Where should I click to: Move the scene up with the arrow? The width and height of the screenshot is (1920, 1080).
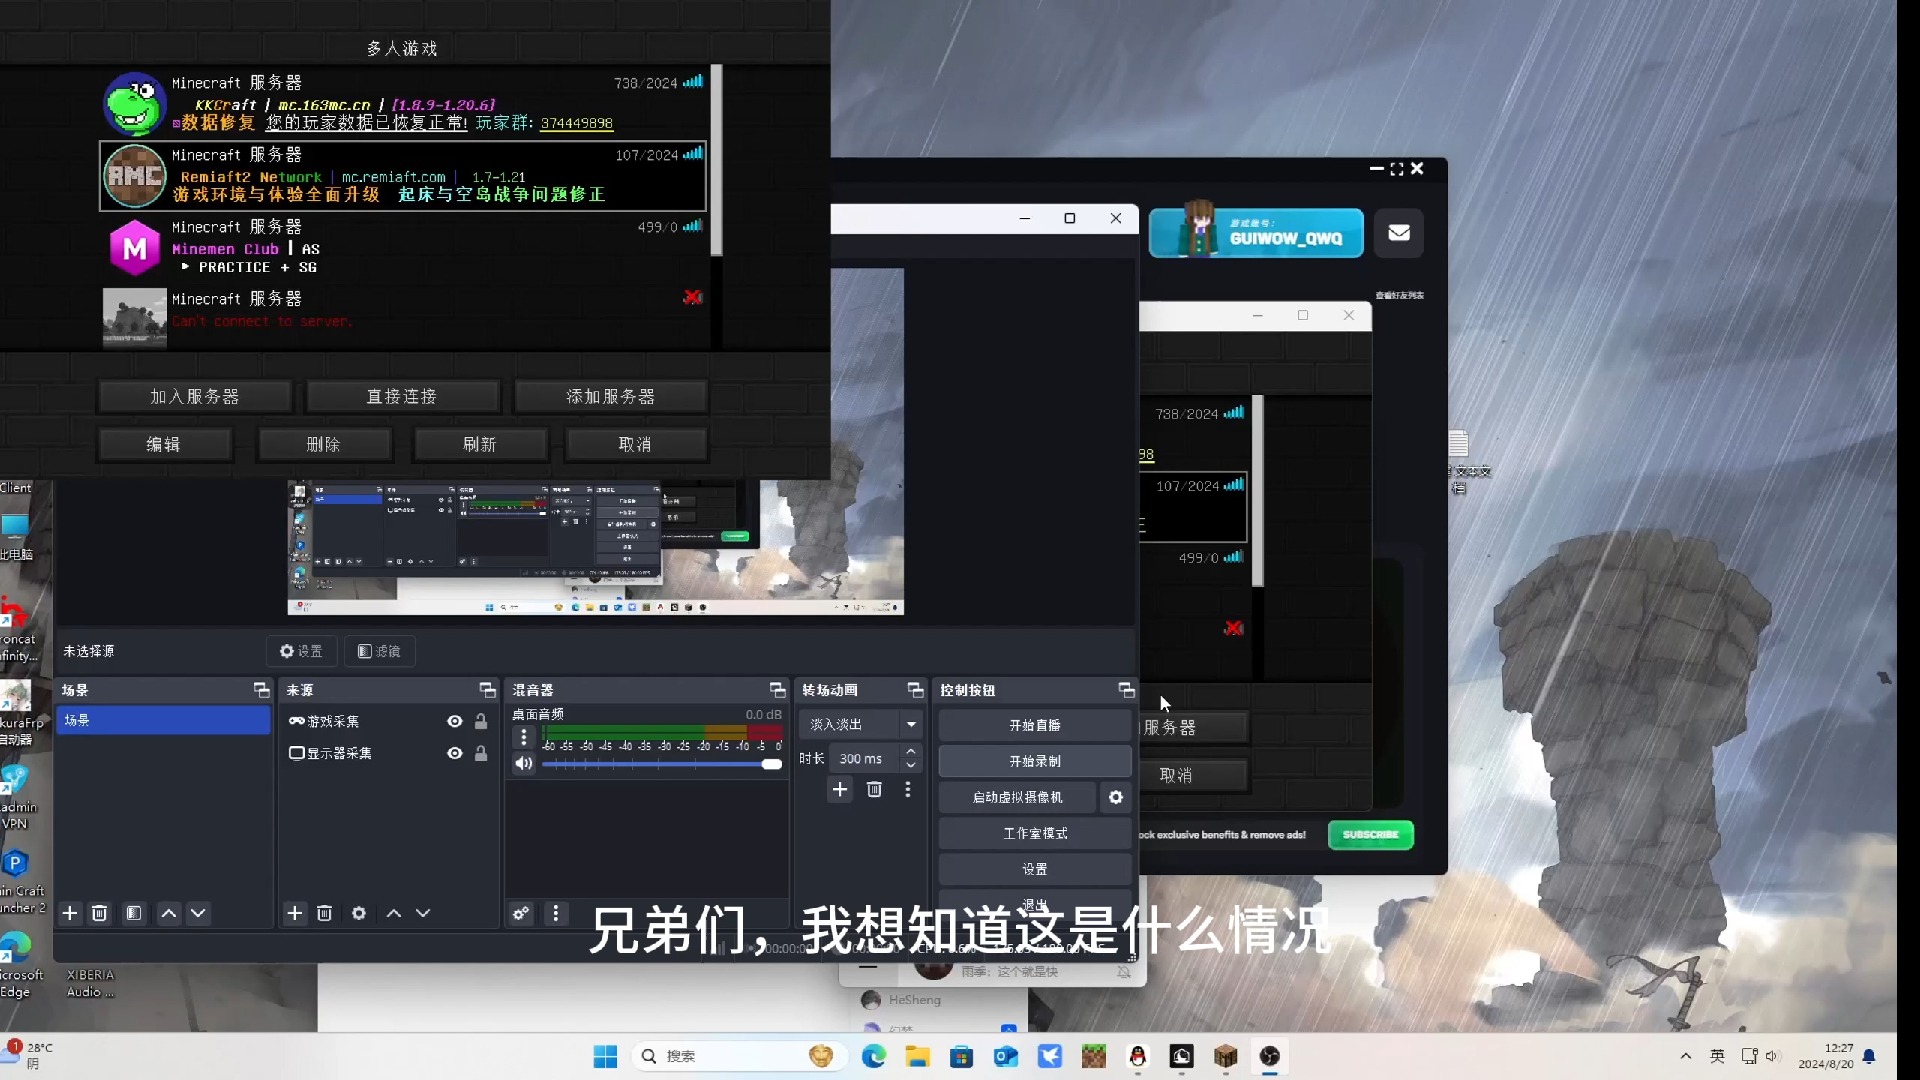click(x=169, y=913)
